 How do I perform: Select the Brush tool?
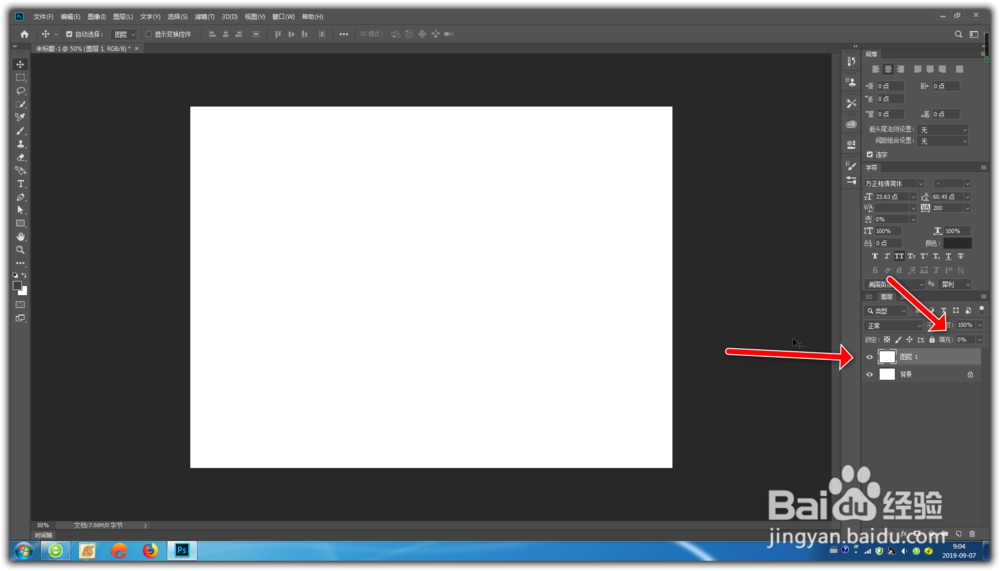pyautogui.click(x=20, y=131)
